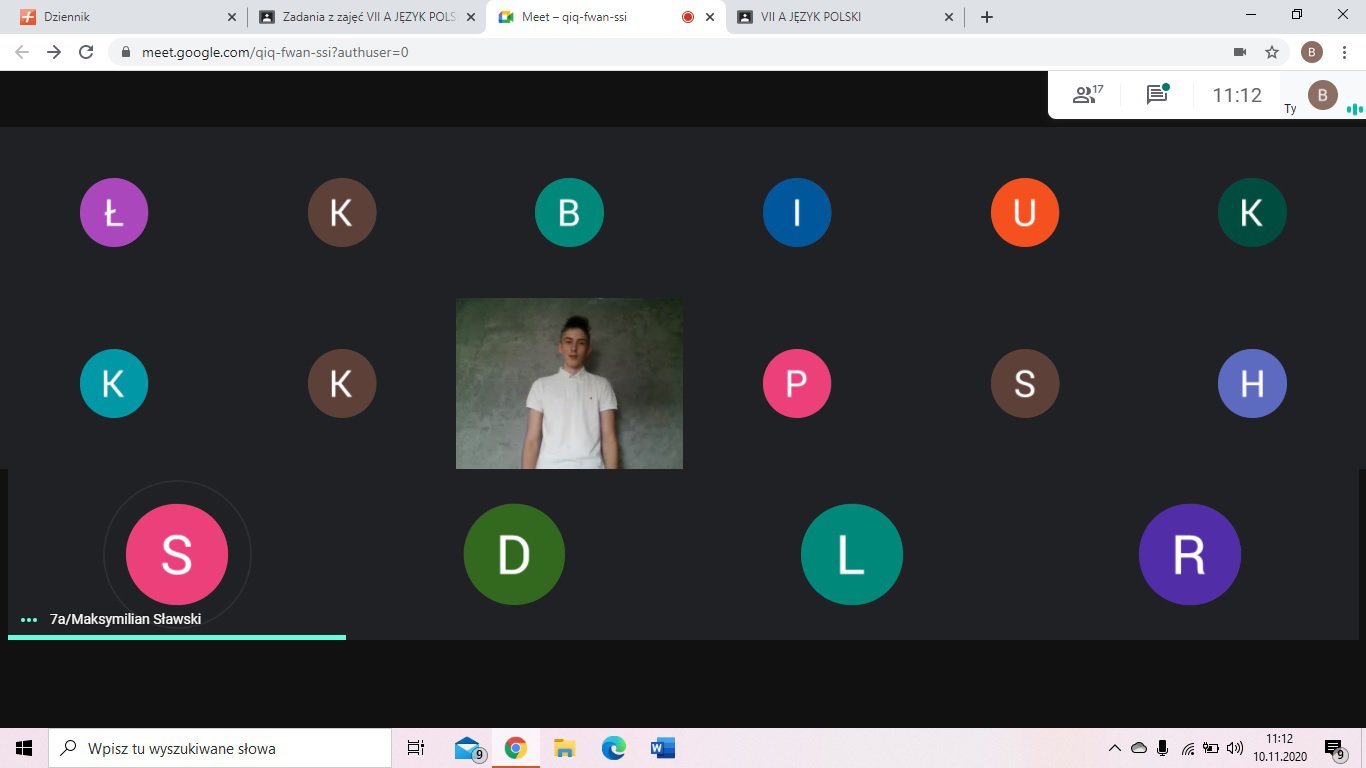Open Wi-Fi network settings tray icon
The width and height of the screenshot is (1366, 768).
point(1188,748)
